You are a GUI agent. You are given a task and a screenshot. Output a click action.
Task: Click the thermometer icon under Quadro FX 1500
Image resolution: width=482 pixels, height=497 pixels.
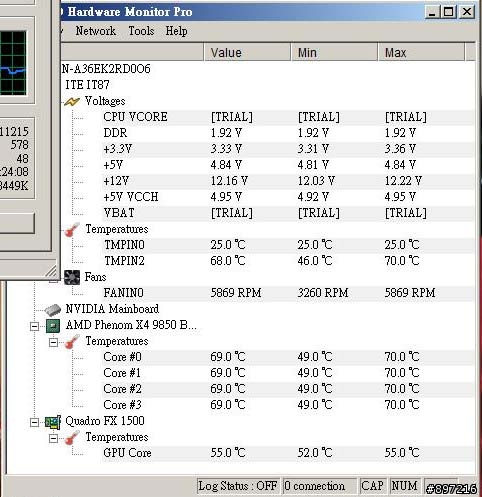72,437
